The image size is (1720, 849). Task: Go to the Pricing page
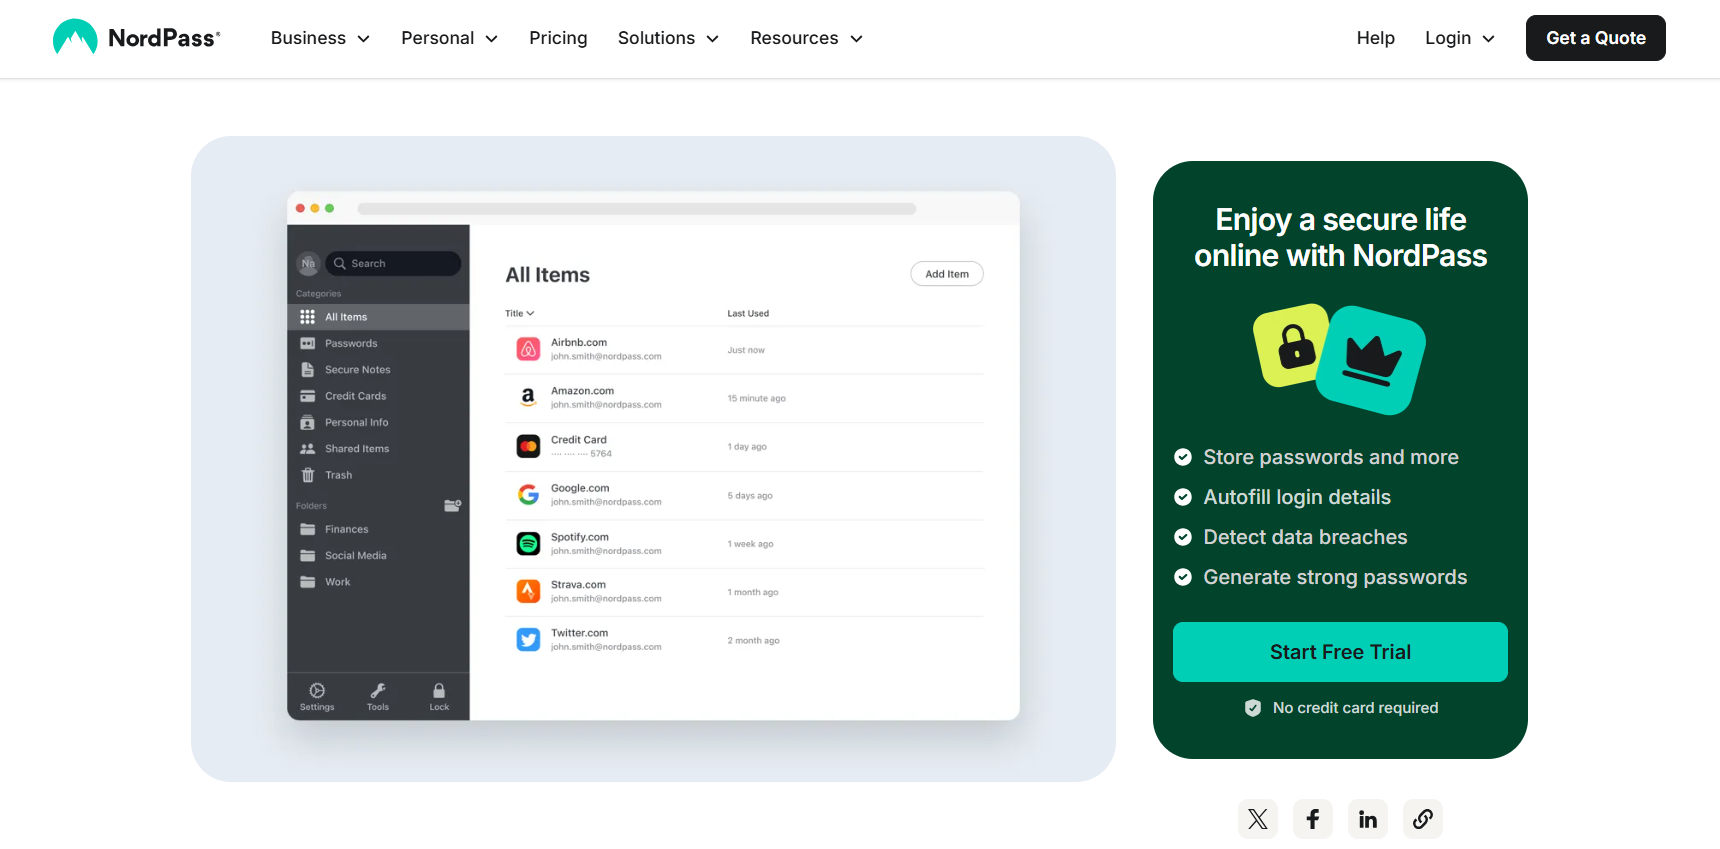click(558, 38)
